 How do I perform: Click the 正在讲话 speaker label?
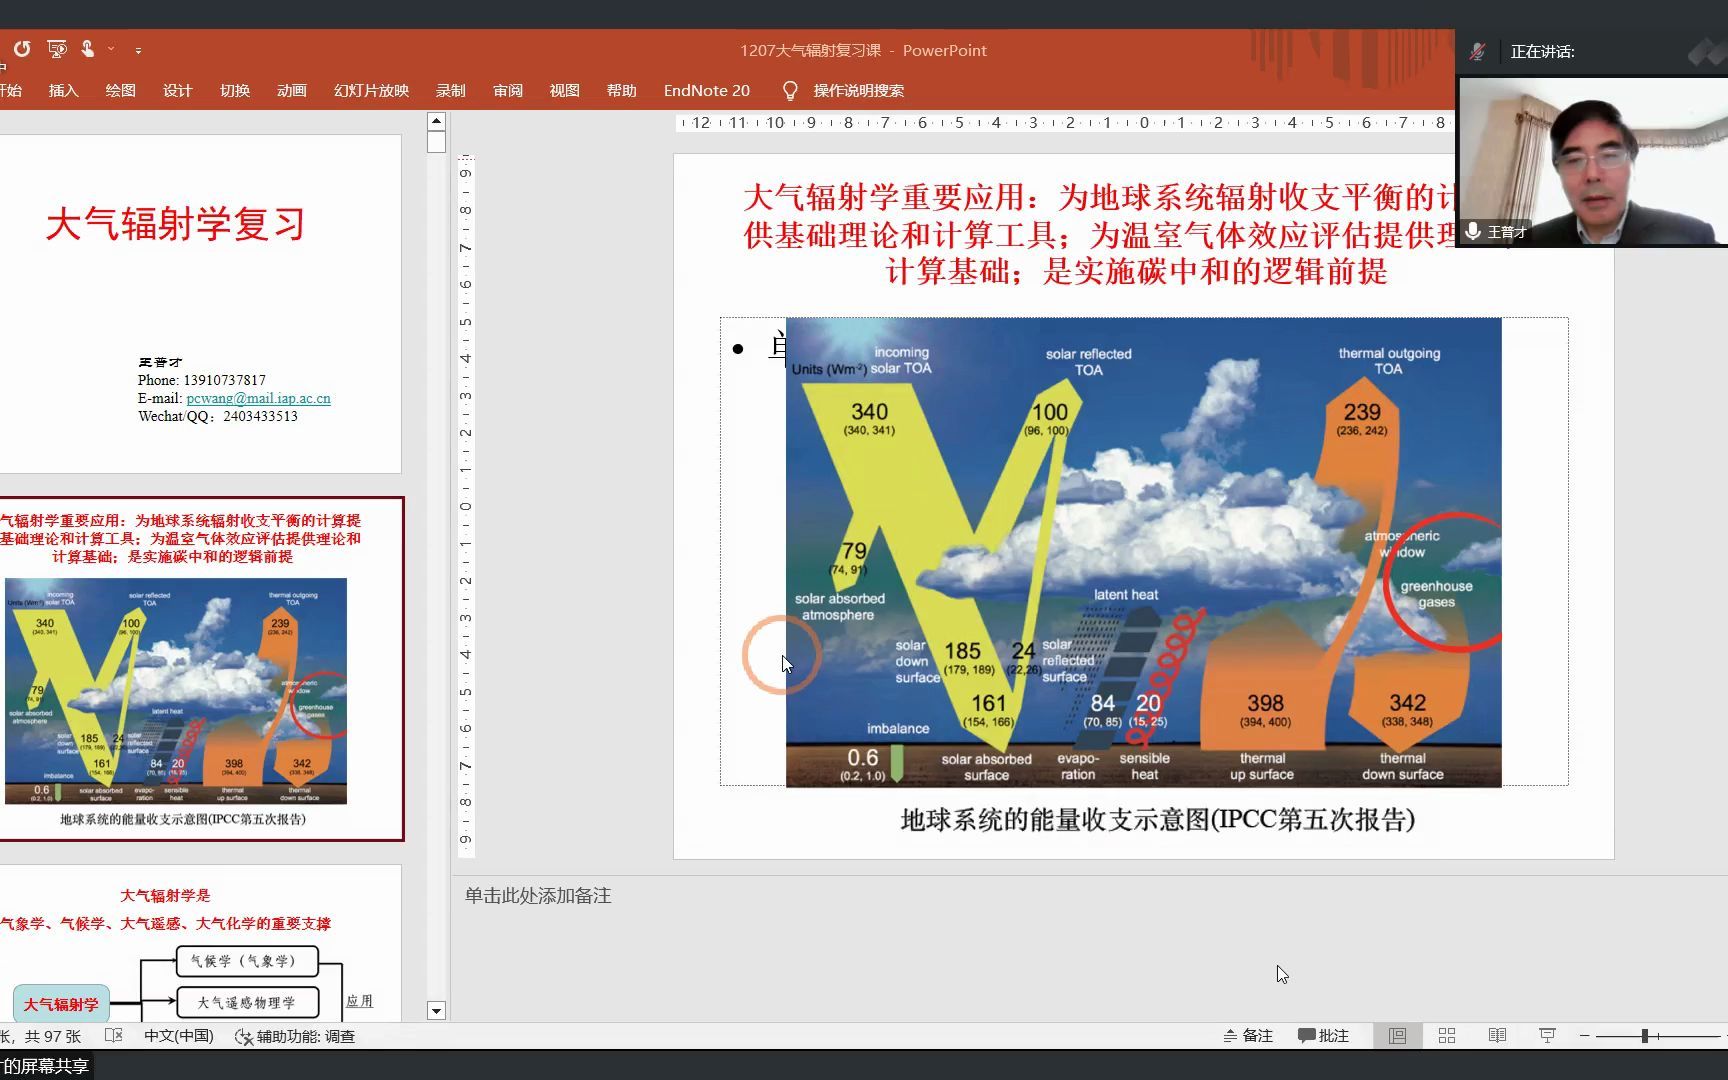coord(1542,52)
